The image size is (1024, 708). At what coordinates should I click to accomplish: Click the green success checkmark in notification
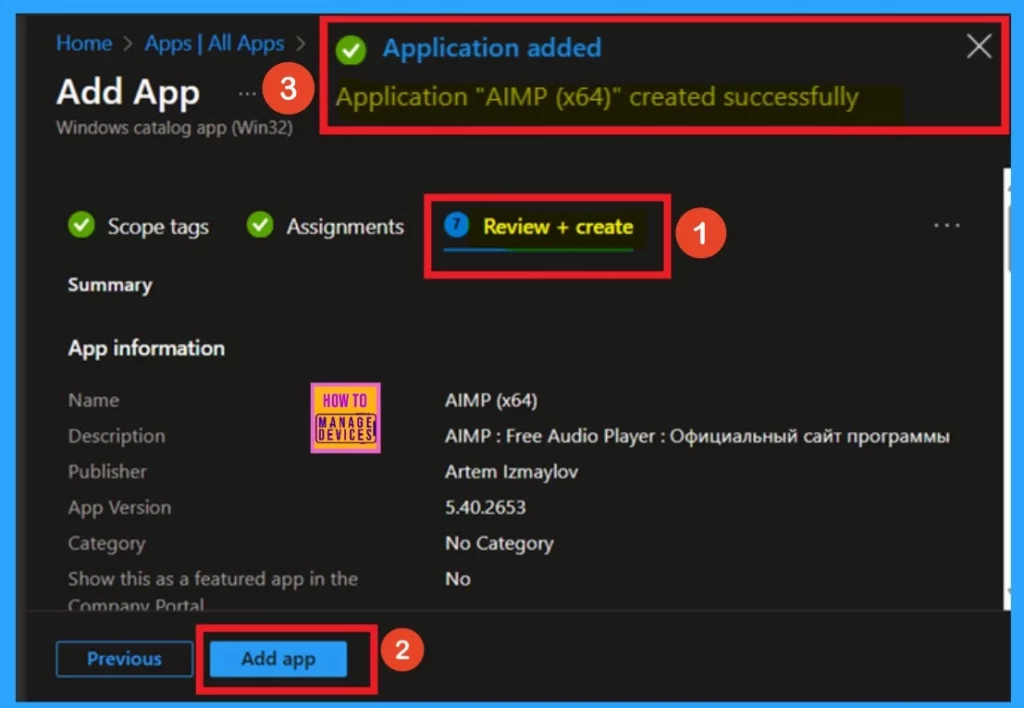coord(351,50)
